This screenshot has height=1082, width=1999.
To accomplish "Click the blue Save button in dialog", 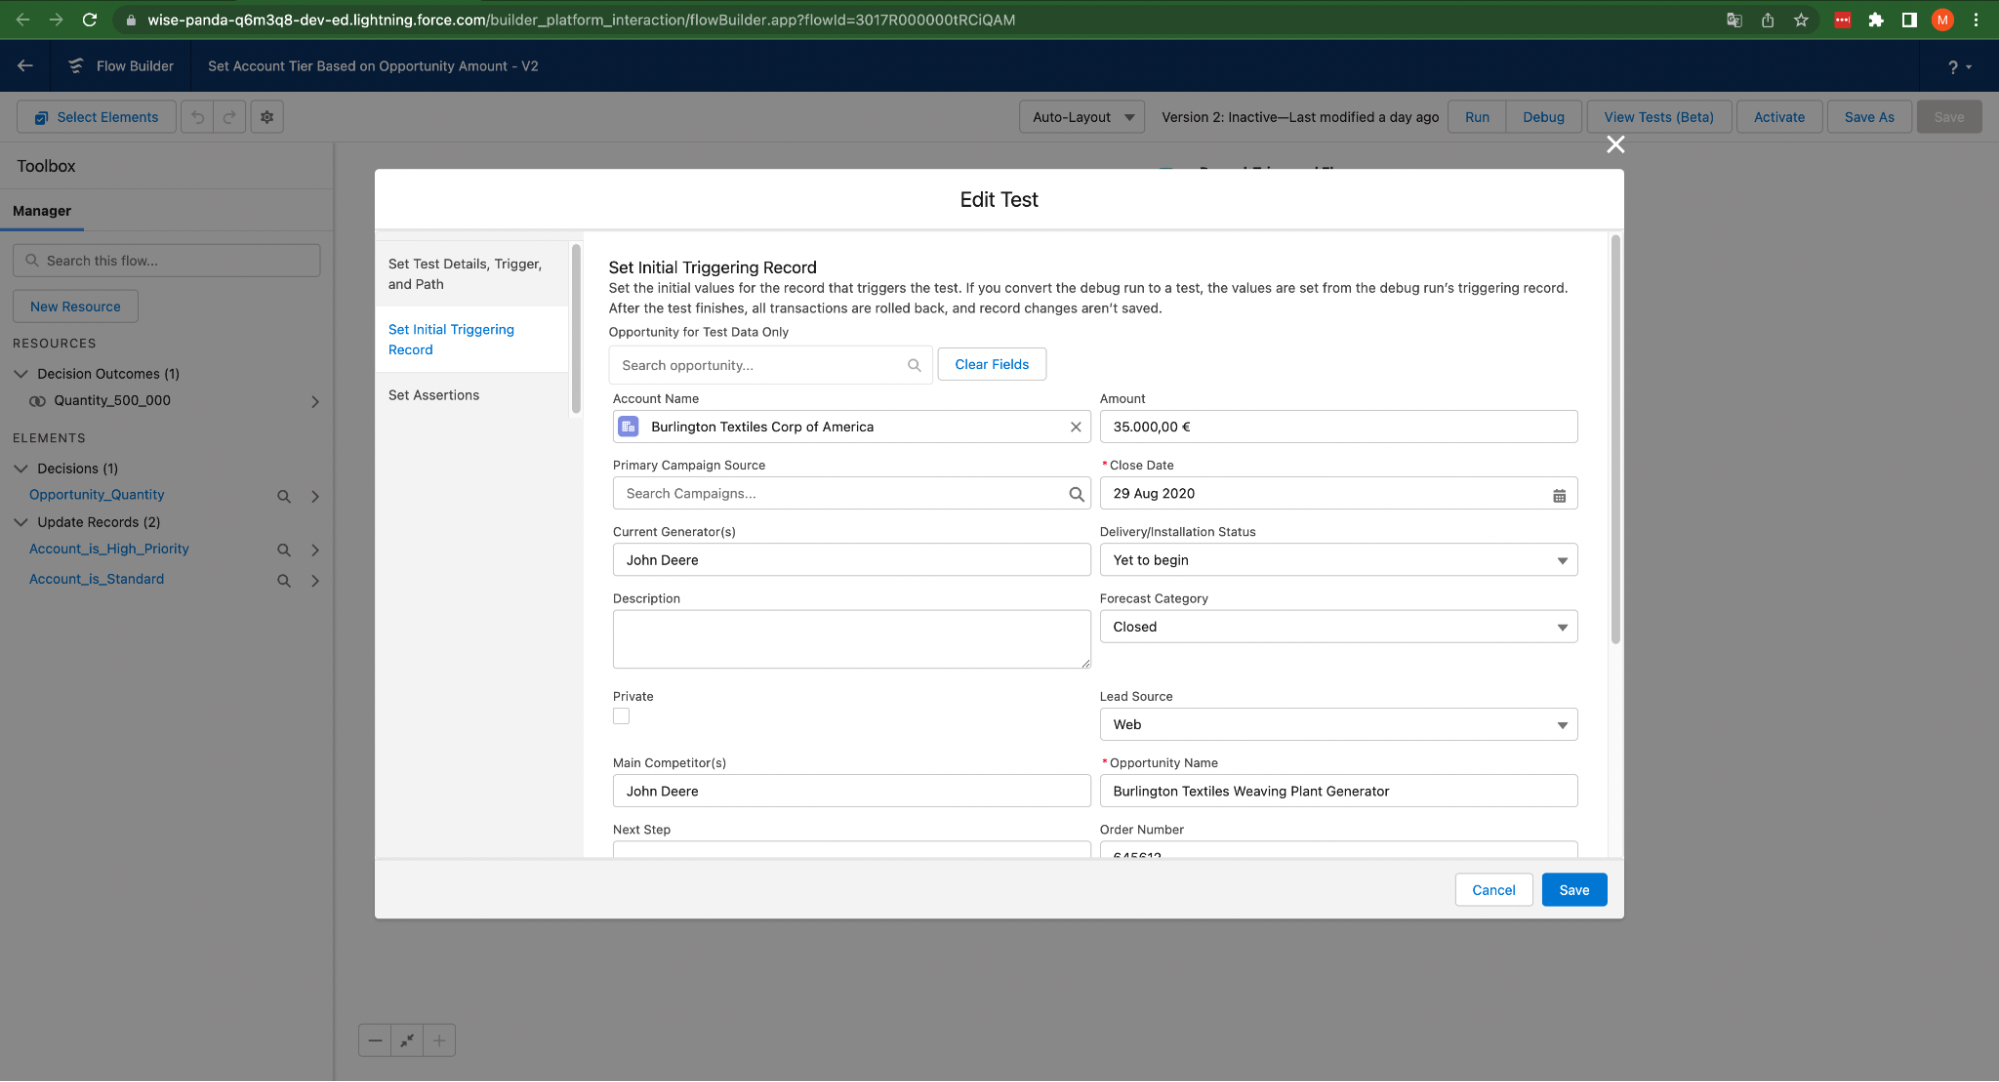I will tap(1573, 890).
